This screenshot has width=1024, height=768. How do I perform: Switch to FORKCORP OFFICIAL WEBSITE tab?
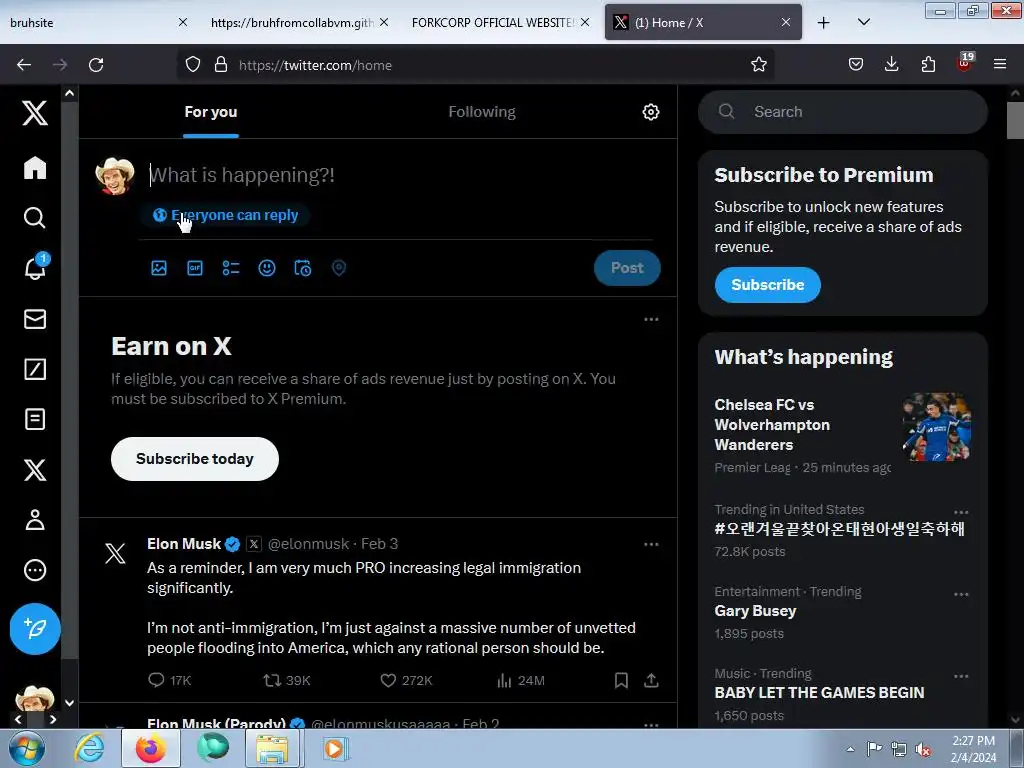click(x=492, y=22)
